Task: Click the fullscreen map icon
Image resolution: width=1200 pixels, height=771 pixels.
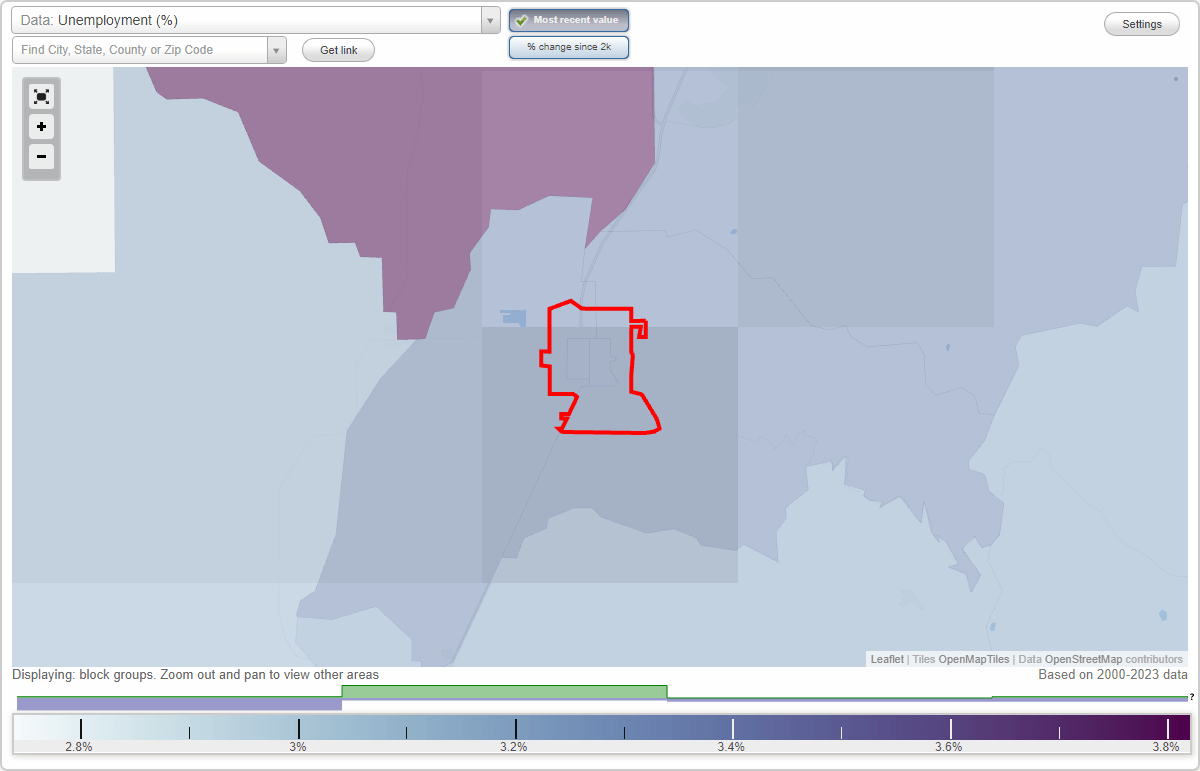Action: click(x=41, y=96)
